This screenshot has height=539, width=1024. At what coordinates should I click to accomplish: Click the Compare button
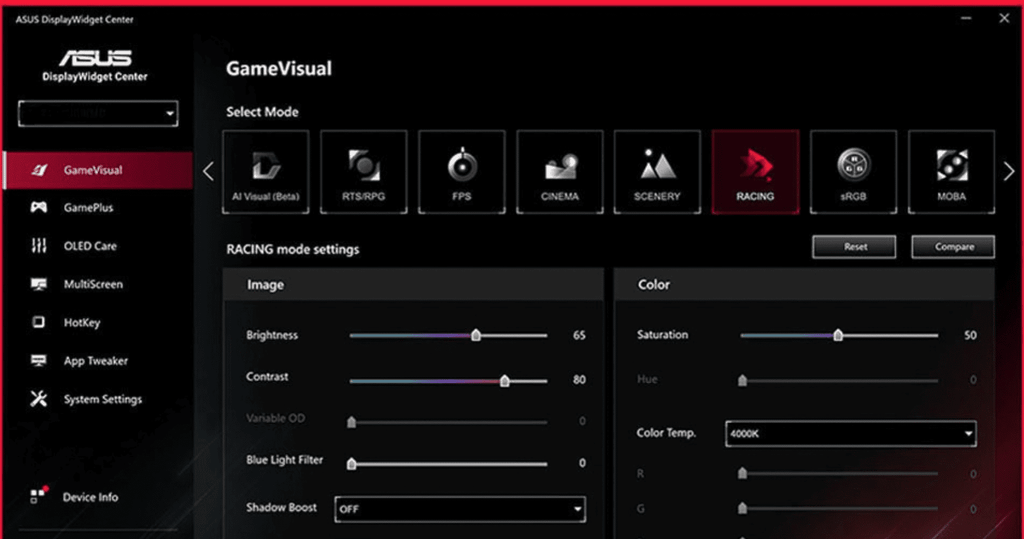coord(953,247)
